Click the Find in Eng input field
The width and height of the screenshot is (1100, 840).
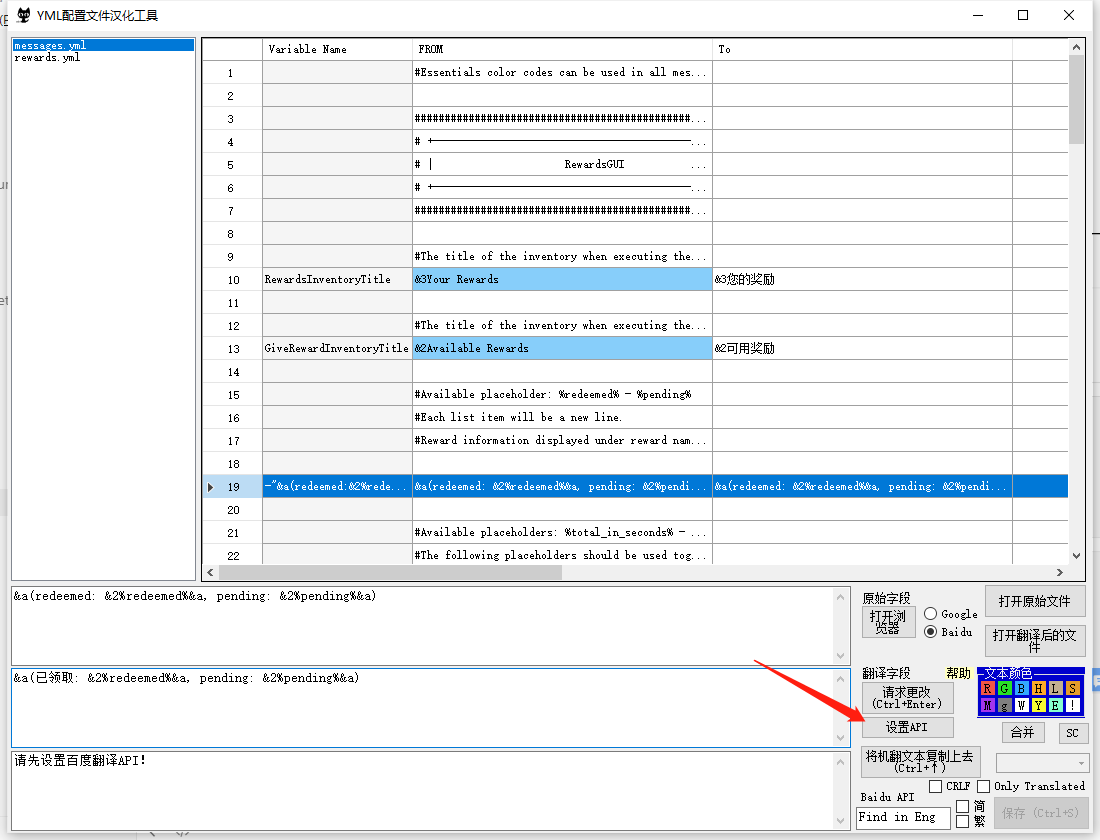pyautogui.click(x=902, y=818)
